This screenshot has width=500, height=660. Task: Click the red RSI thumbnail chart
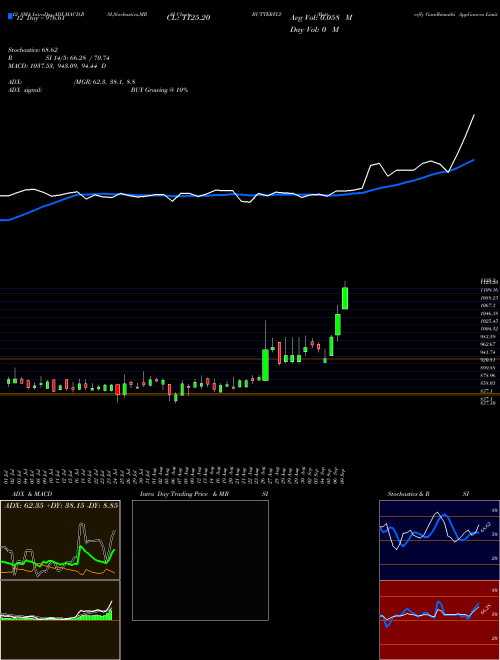tap(439, 620)
